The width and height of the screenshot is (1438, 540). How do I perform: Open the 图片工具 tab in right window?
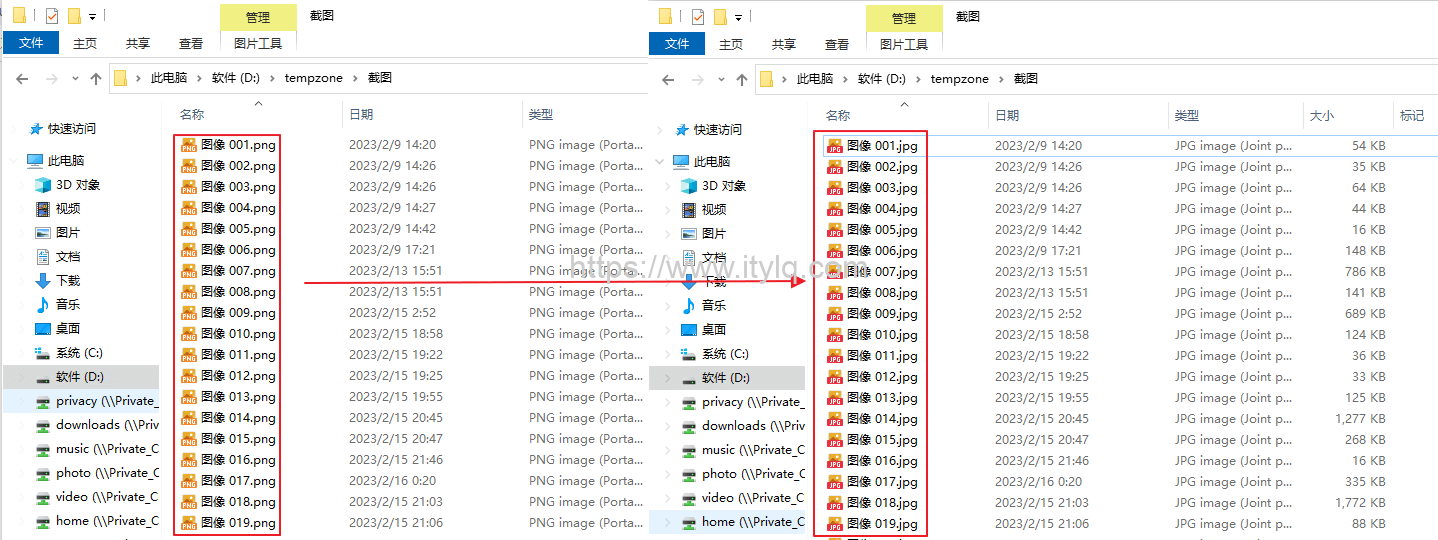pyautogui.click(x=904, y=44)
